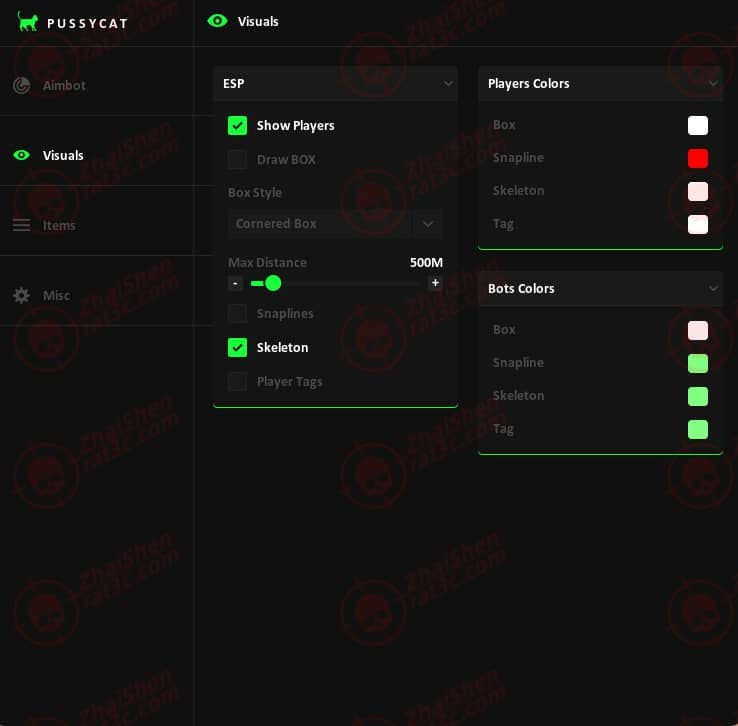The height and width of the screenshot is (726, 738).
Task: Open Bots Skeleton green color swatch
Action: (698, 396)
